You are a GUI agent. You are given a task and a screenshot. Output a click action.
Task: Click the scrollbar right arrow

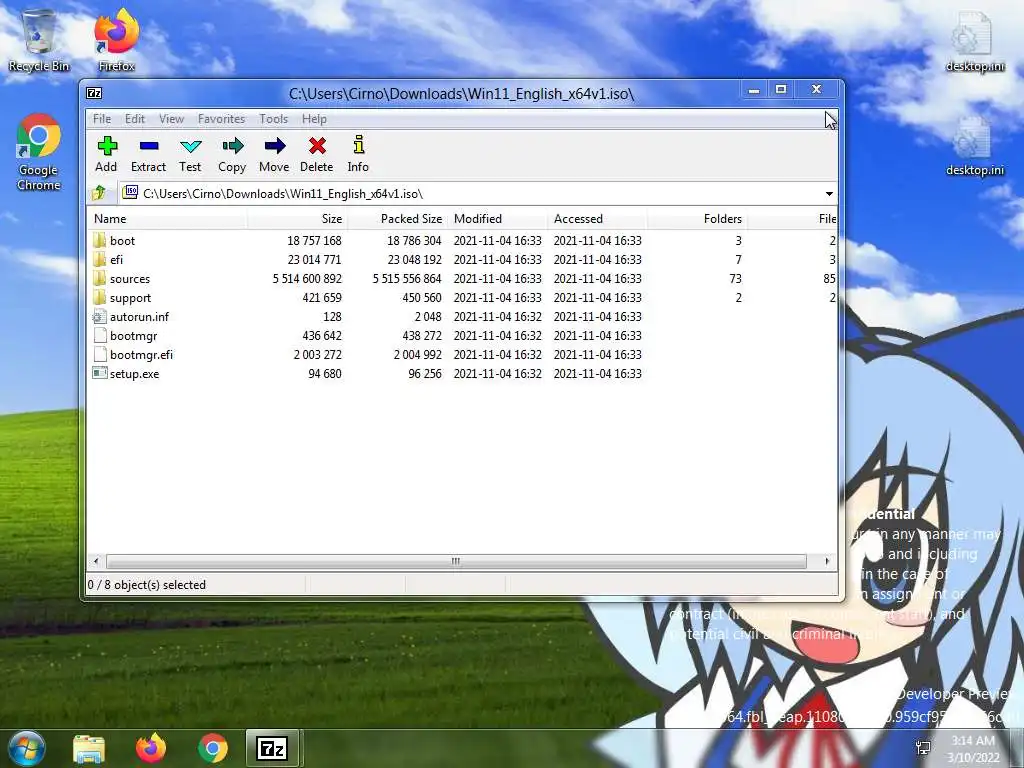[827, 561]
